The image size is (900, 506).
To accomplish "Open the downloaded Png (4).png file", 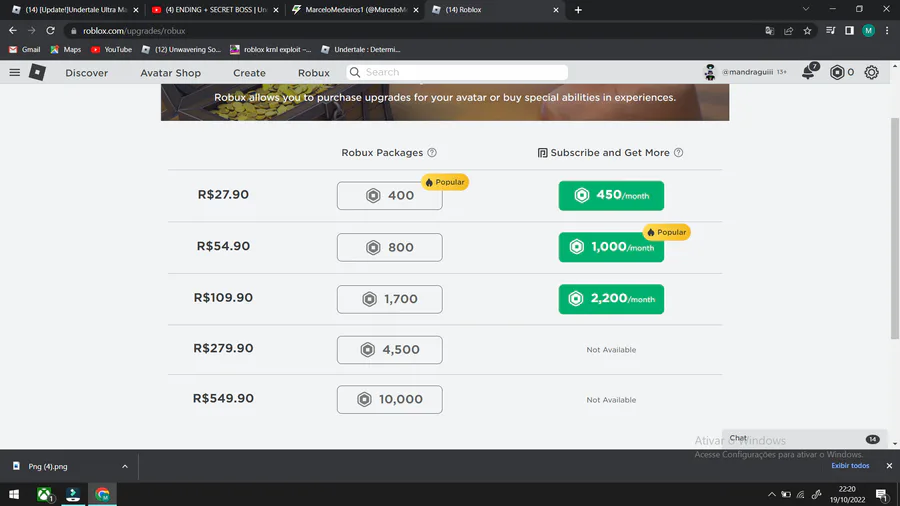I will pos(48,466).
